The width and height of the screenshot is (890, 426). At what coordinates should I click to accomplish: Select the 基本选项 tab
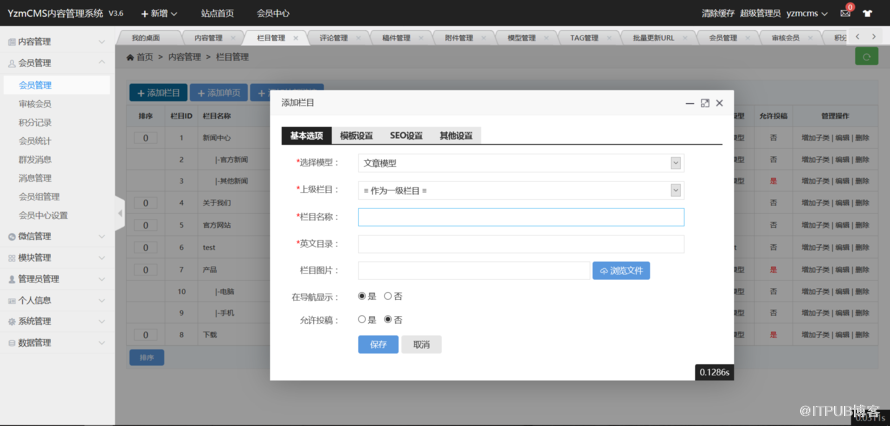click(x=307, y=136)
